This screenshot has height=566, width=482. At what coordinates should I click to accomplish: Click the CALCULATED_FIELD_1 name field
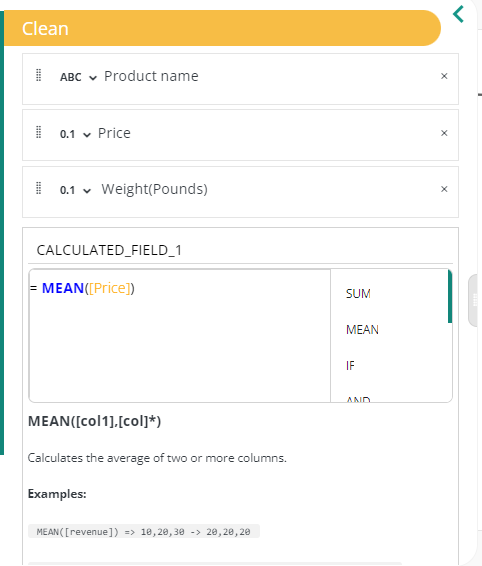(x=240, y=250)
